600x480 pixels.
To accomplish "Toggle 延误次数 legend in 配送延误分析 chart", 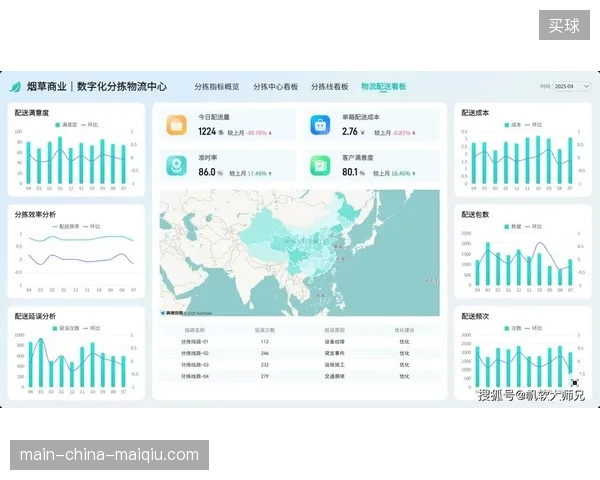I will pyautogui.click(x=66, y=328).
